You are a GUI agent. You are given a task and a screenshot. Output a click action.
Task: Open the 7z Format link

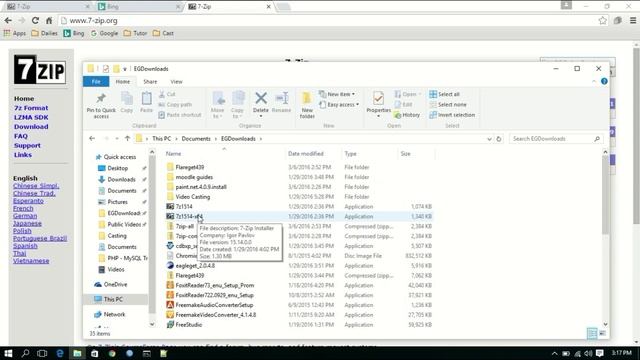point(31,108)
